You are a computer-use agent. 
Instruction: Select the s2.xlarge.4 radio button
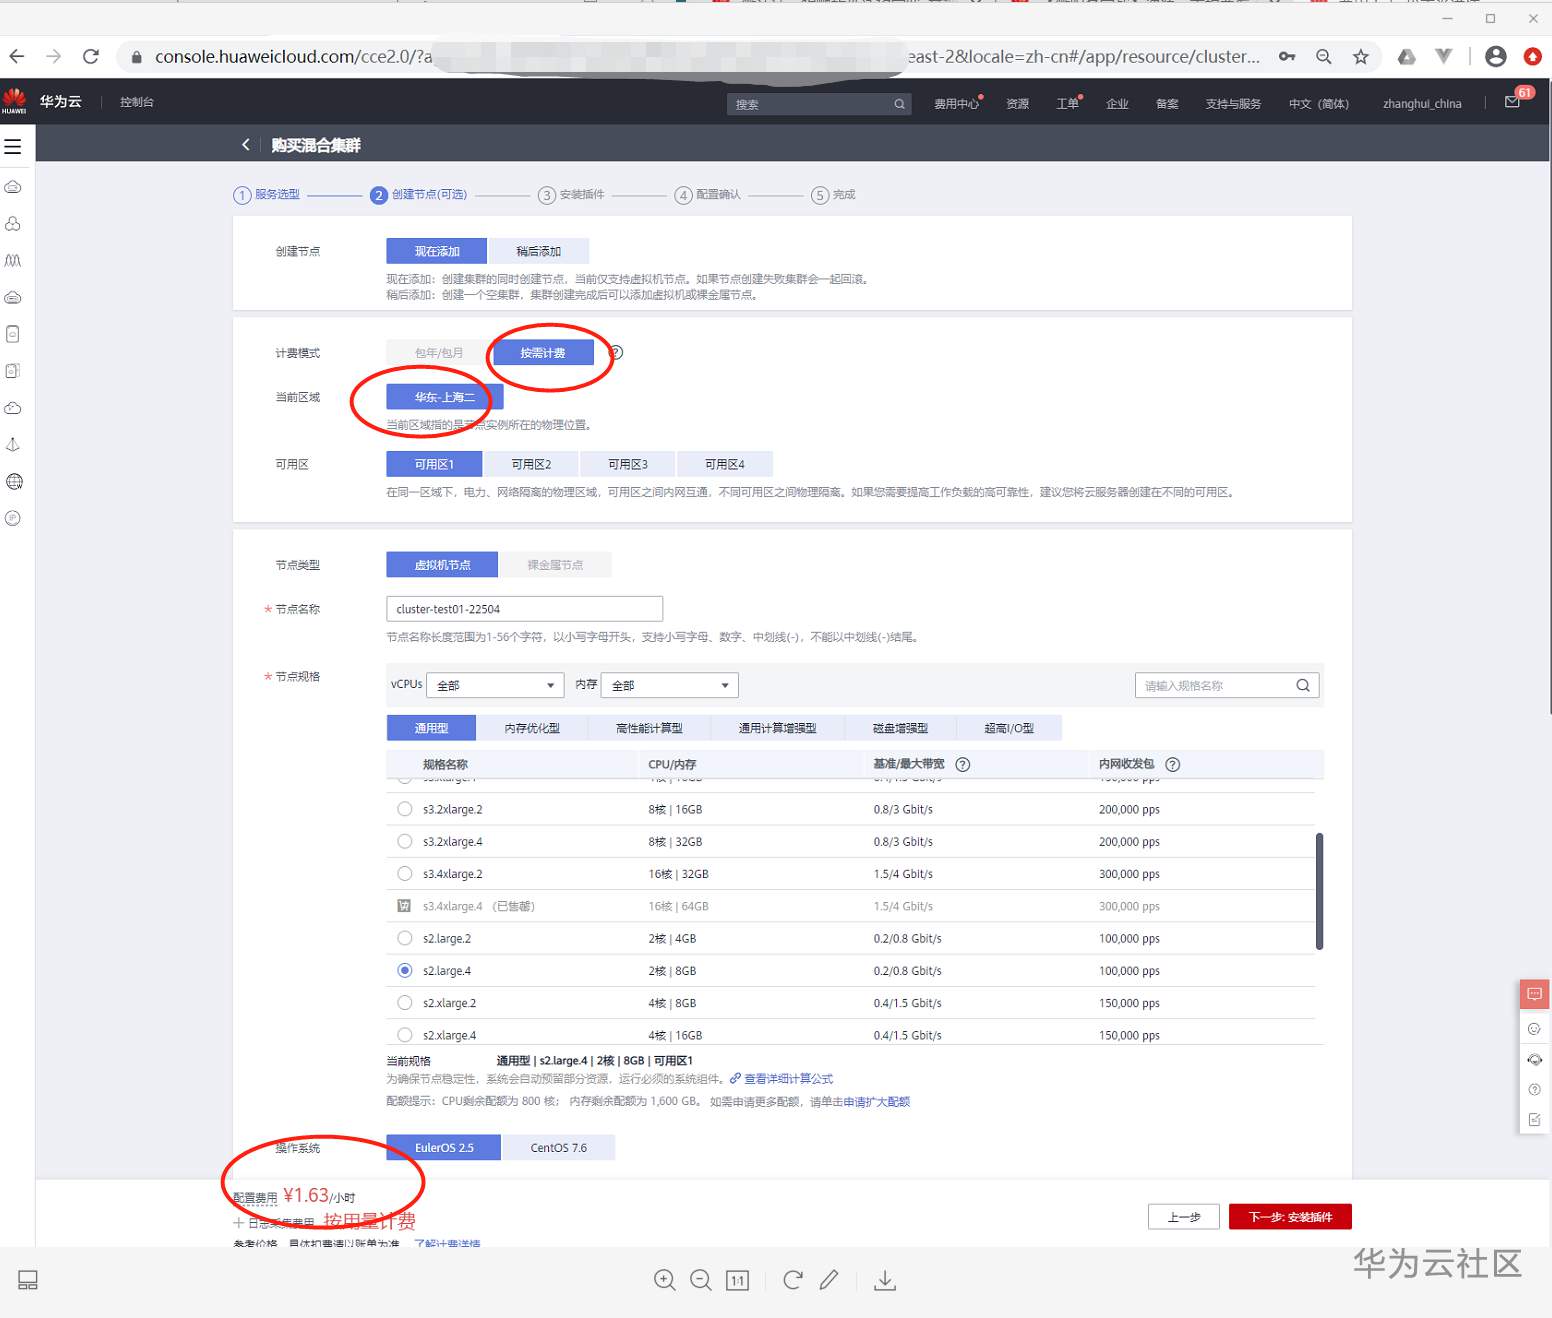click(x=405, y=1035)
